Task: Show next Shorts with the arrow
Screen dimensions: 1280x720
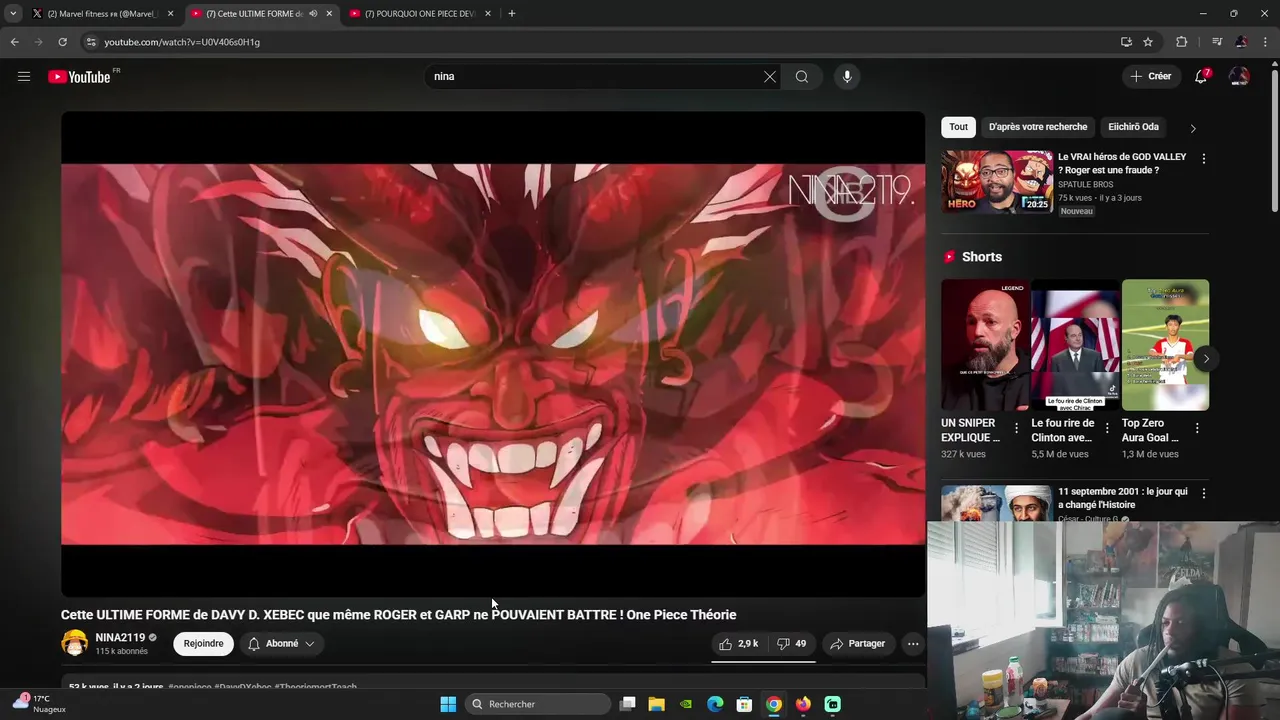Action: click(x=1206, y=358)
